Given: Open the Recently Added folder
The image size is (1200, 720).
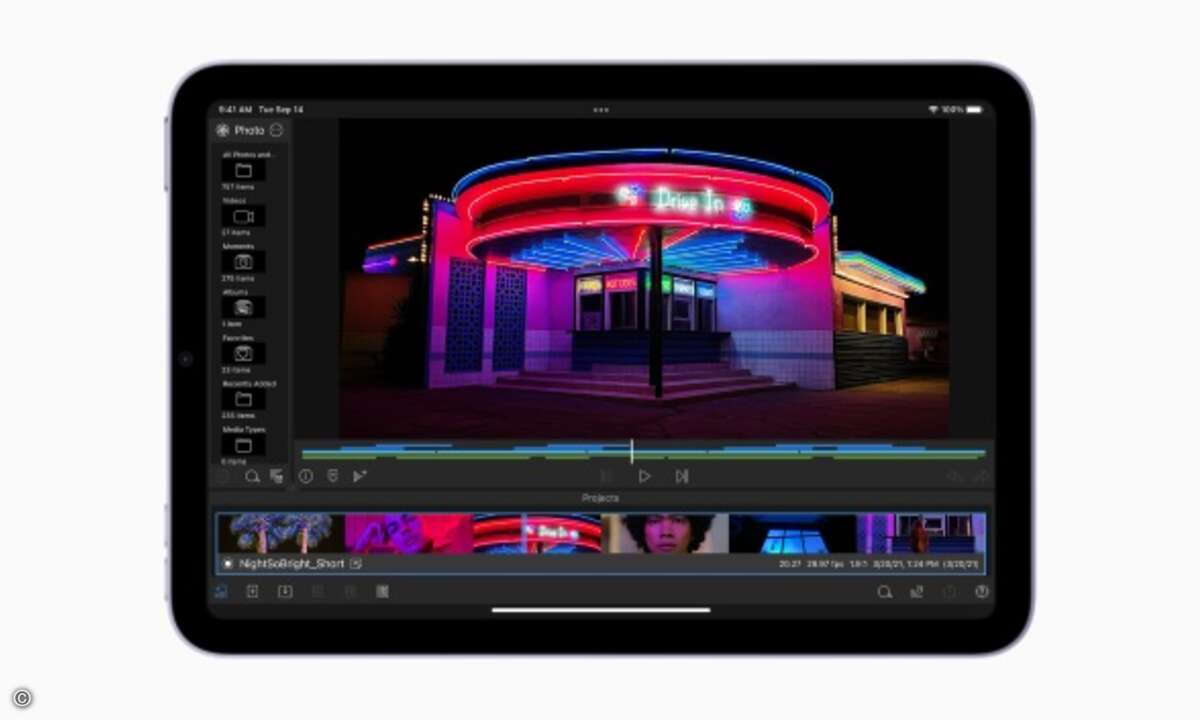Looking at the screenshot, I should (x=243, y=400).
